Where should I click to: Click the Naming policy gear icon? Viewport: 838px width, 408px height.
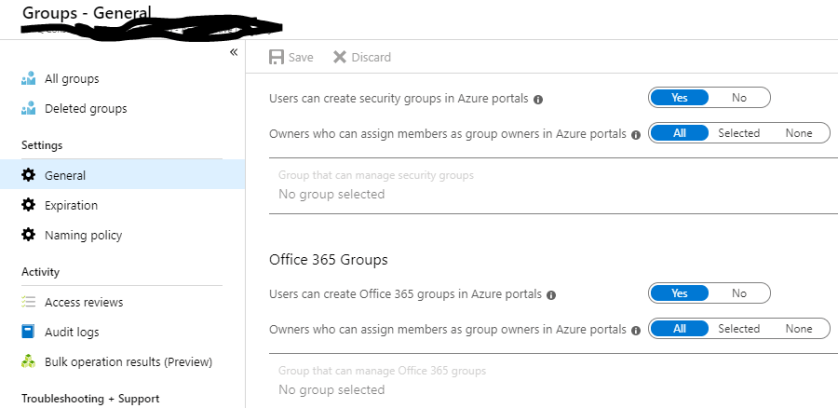[x=28, y=235]
